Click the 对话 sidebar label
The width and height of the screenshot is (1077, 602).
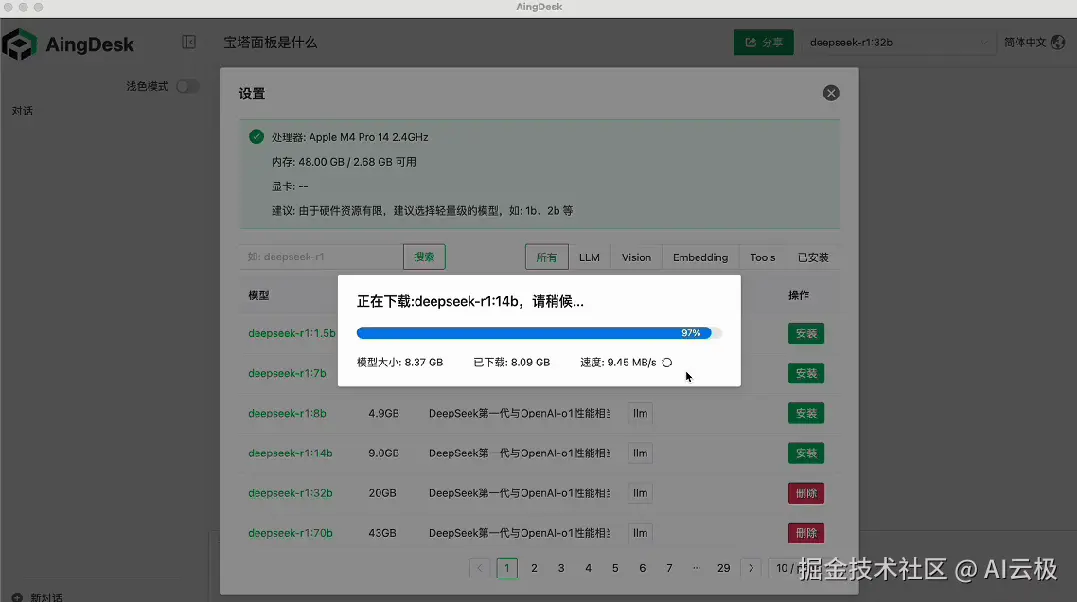[22, 111]
